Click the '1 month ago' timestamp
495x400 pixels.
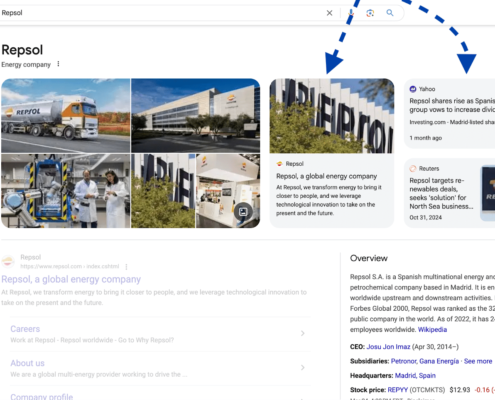coord(426,138)
